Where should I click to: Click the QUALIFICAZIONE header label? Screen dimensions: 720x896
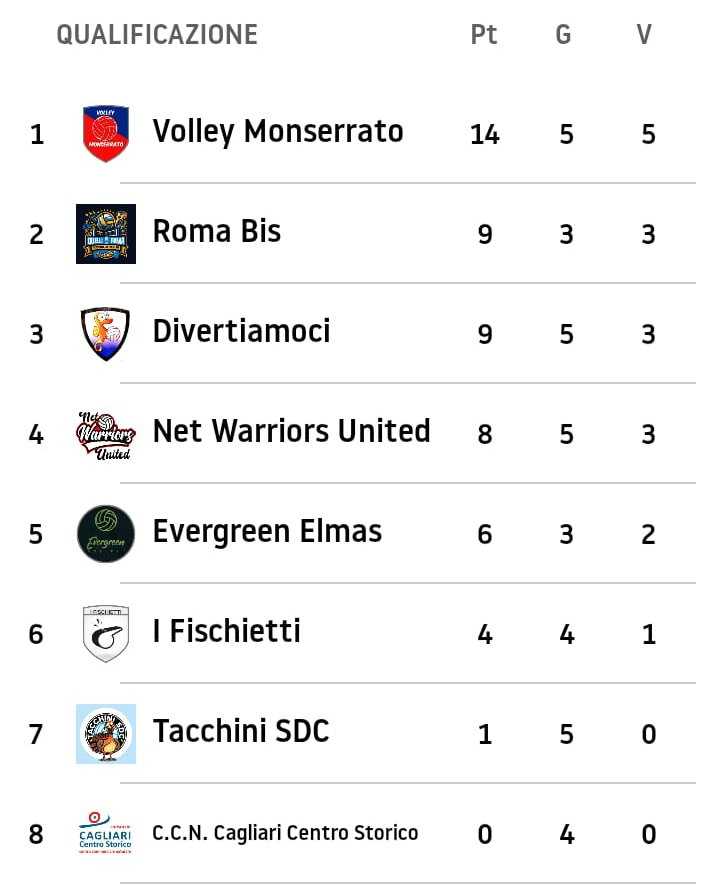[x=157, y=35]
